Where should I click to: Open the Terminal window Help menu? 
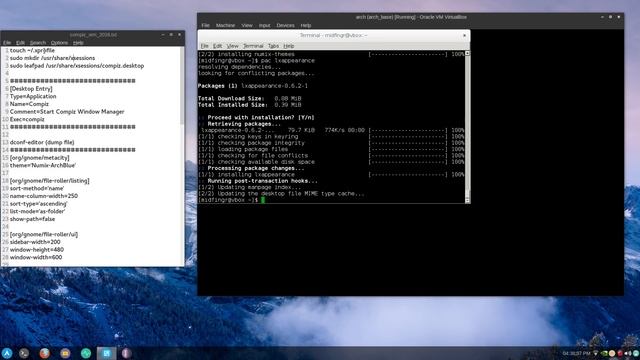289,46
